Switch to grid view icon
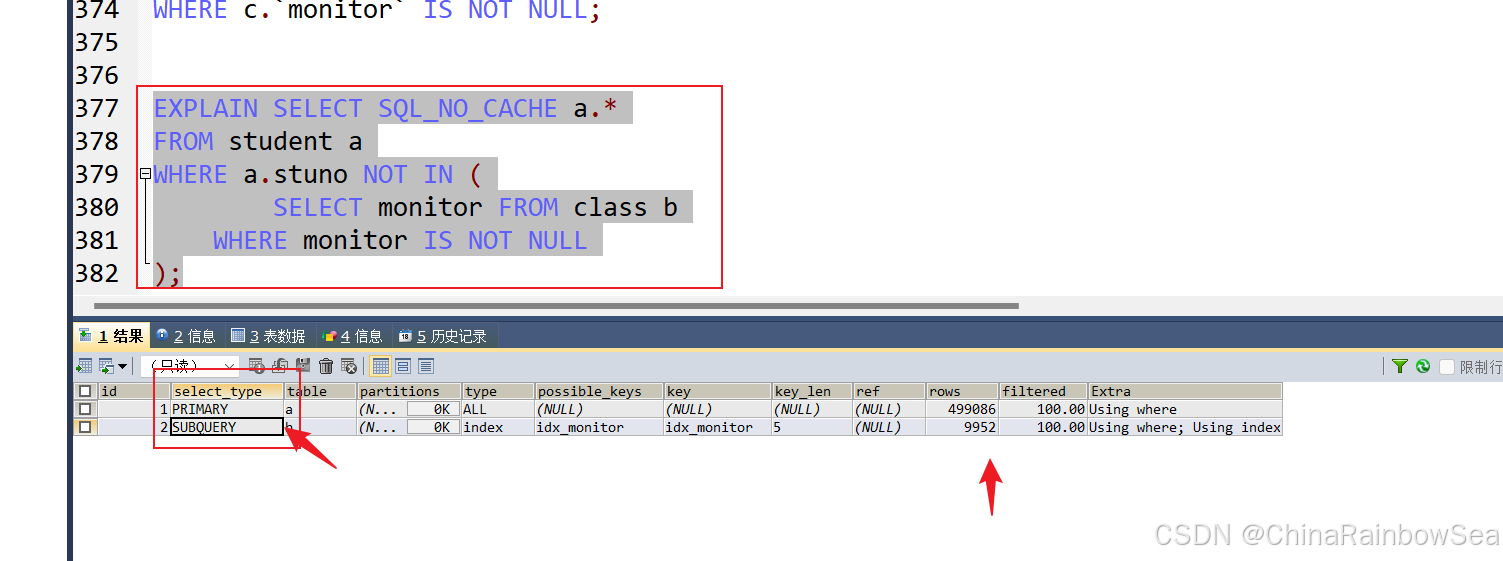The image size is (1503, 561). (x=380, y=366)
